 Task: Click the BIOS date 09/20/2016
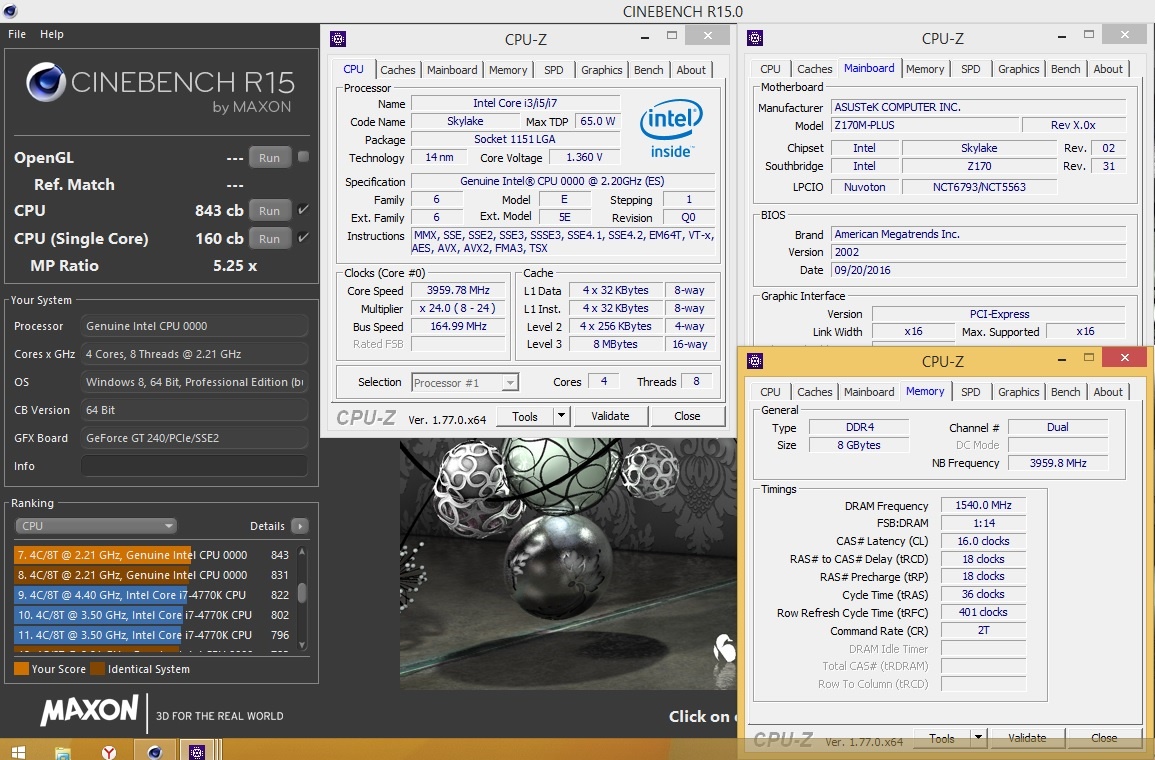click(978, 270)
